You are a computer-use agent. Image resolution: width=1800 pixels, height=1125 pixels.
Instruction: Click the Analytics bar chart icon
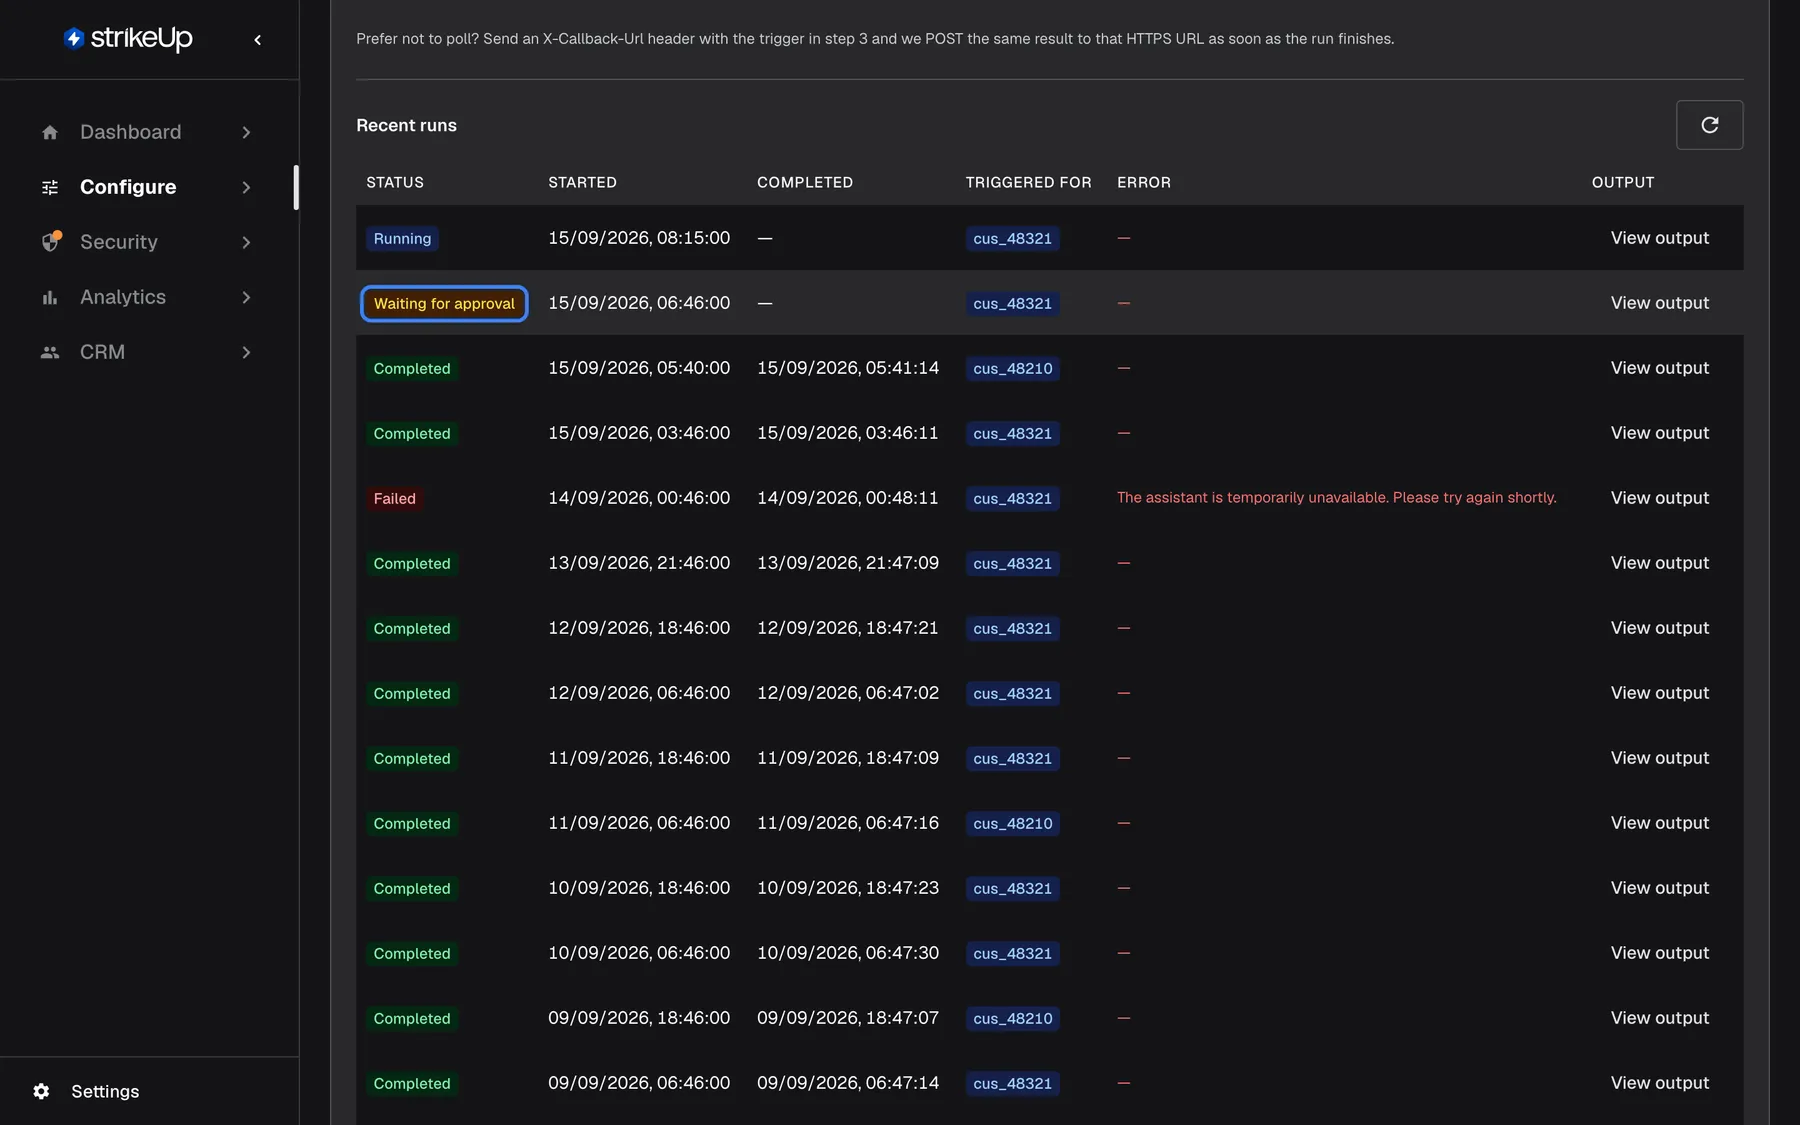(x=50, y=297)
